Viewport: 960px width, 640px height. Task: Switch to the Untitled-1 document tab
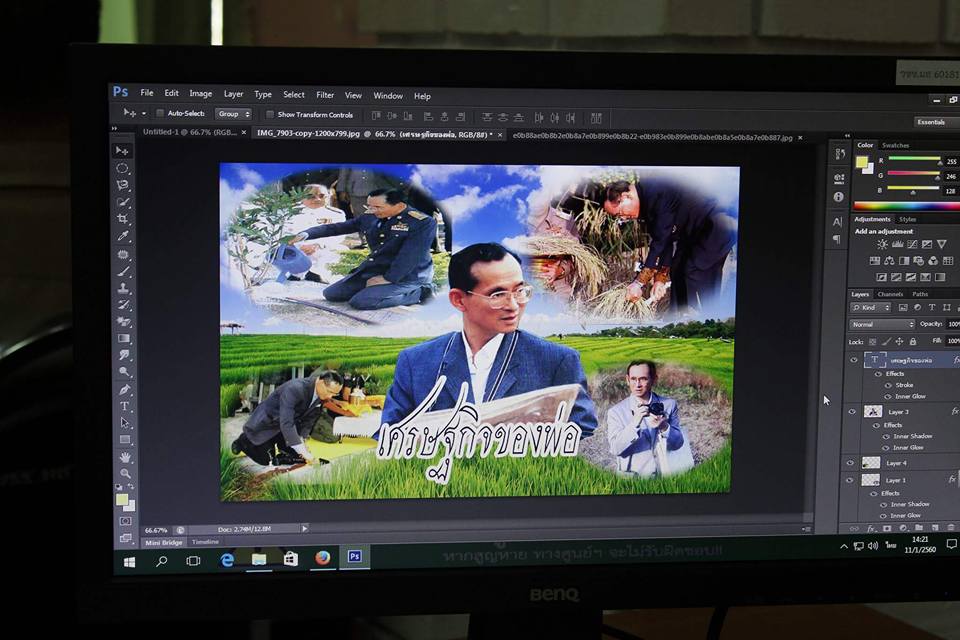[x=188, y=132]
